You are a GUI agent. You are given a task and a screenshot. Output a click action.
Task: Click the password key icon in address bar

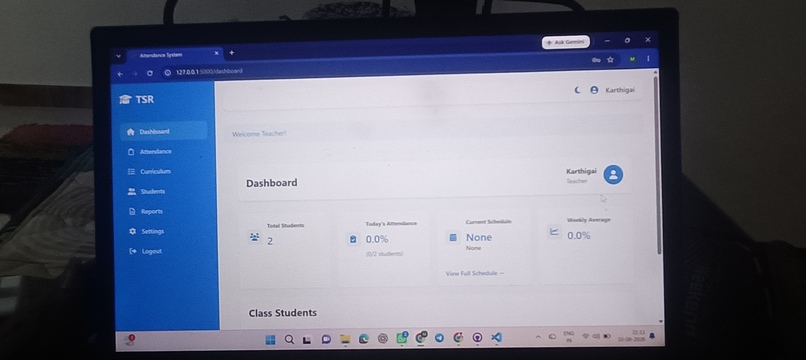(596, 60)
